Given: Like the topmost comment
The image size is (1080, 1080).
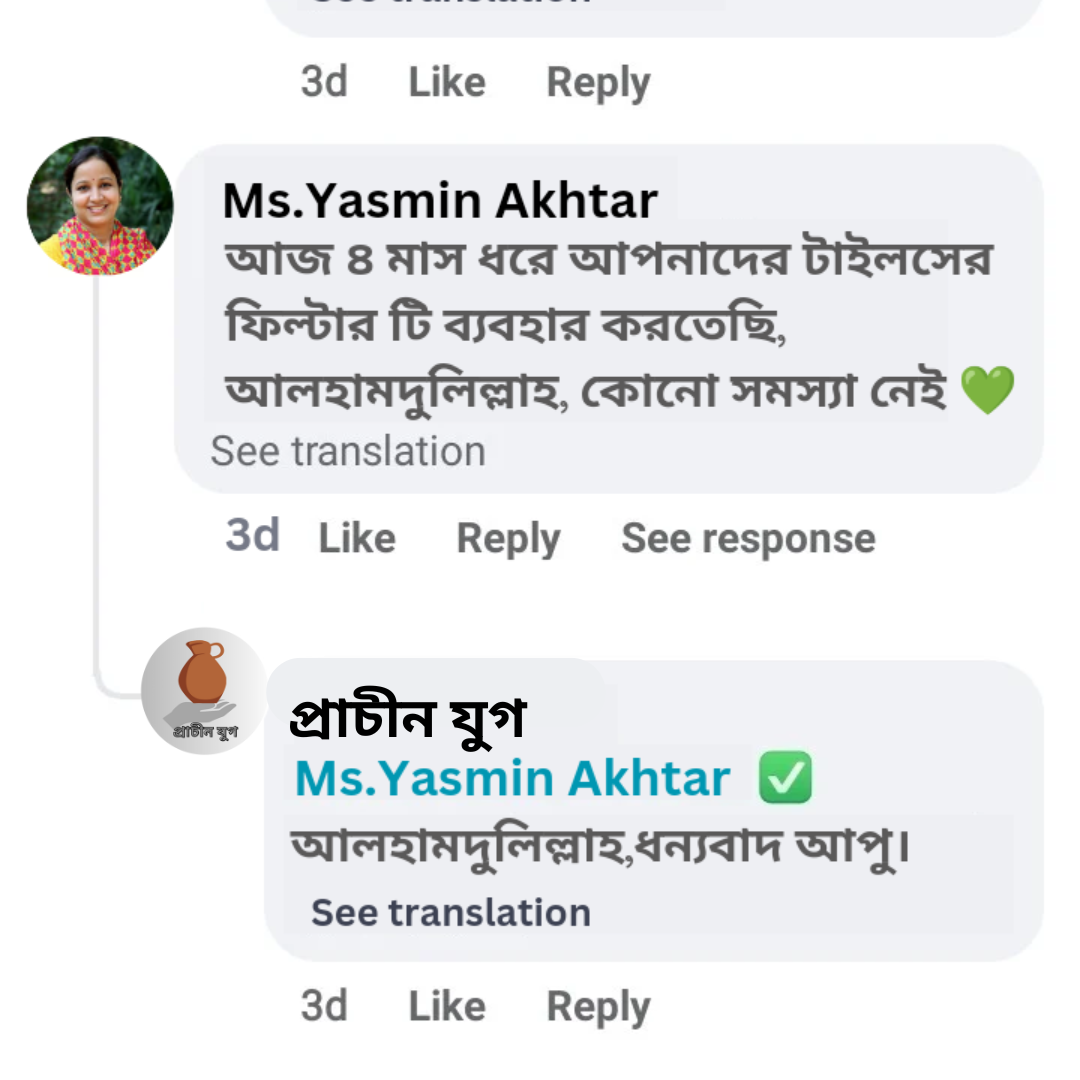Looking at the screenshot, I should click(446, 82).
